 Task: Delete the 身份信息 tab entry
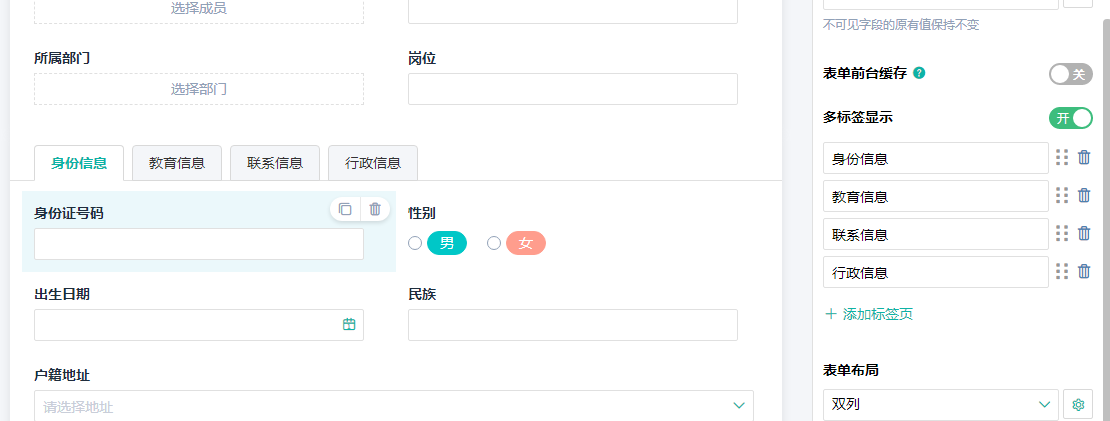(1084, 157)
